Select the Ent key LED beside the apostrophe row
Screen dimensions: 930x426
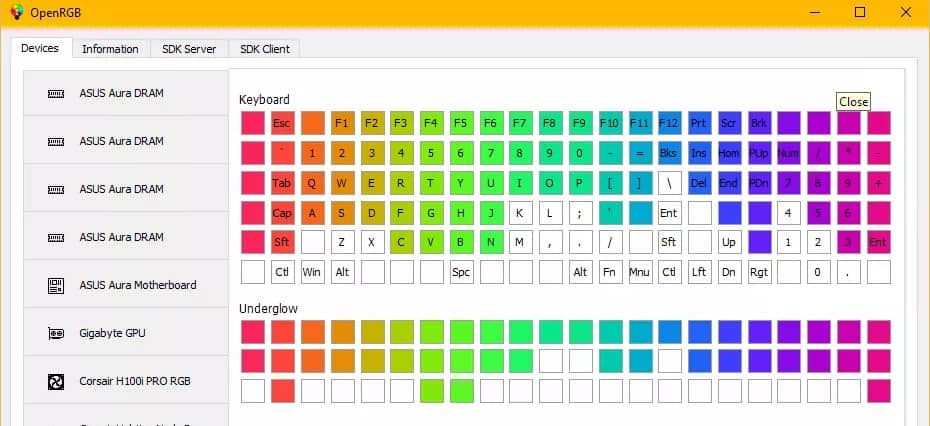coord(670,212)
